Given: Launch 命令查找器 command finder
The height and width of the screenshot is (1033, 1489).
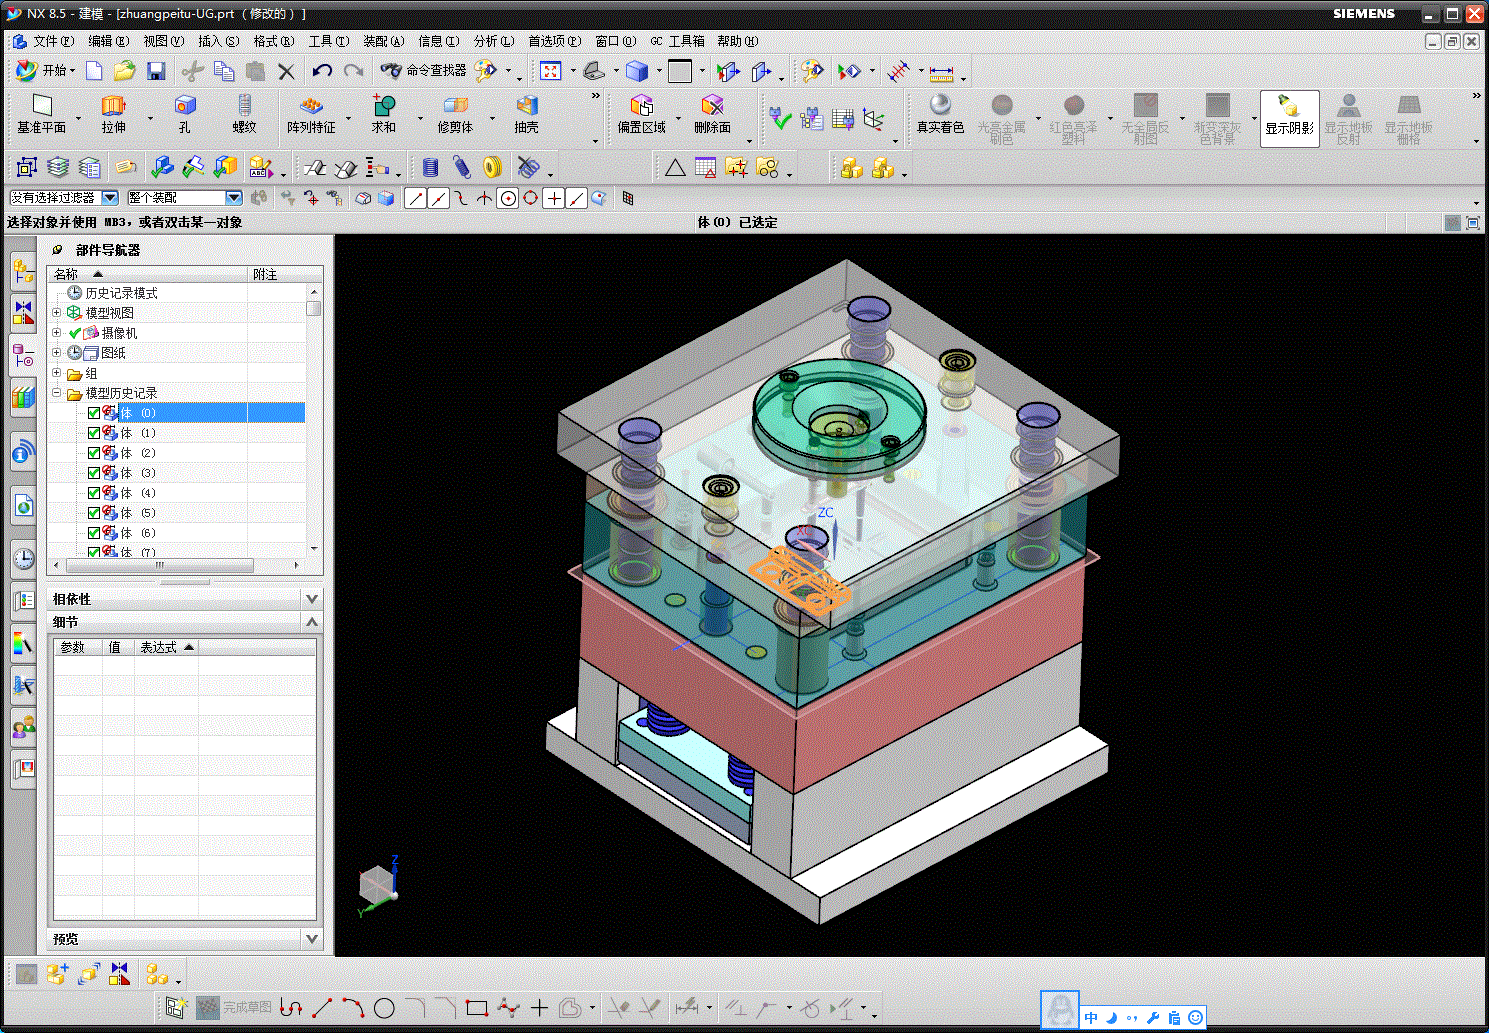Looking at the screenshot, I should (423, 70).
